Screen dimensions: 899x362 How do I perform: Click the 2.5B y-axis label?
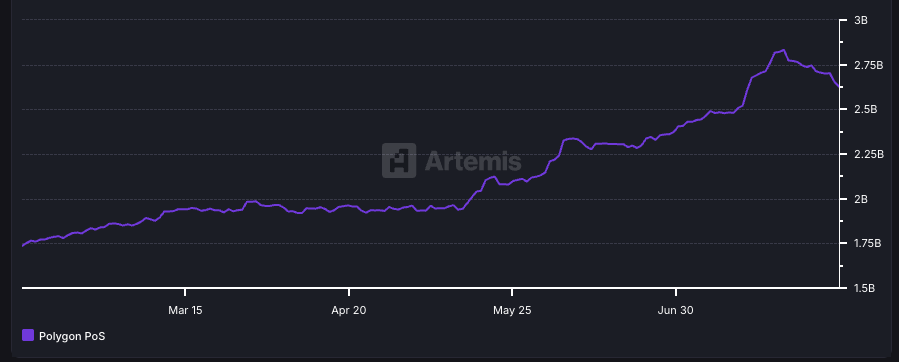[866, 110]
